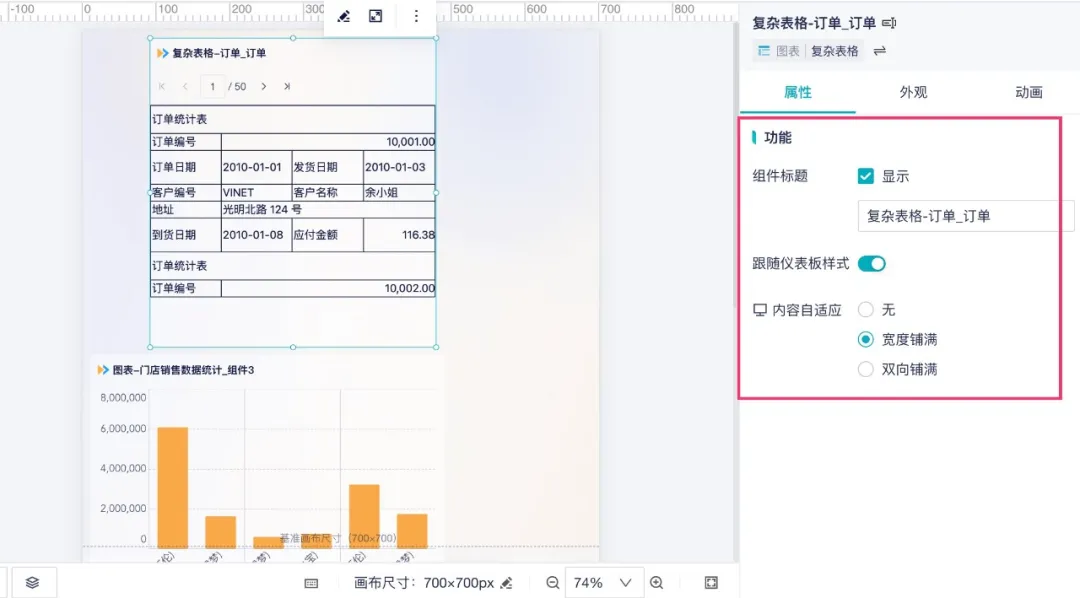The image size is (1080, 598).
Task: Click the rename icon beside the component title
Action: click(889, 23)
